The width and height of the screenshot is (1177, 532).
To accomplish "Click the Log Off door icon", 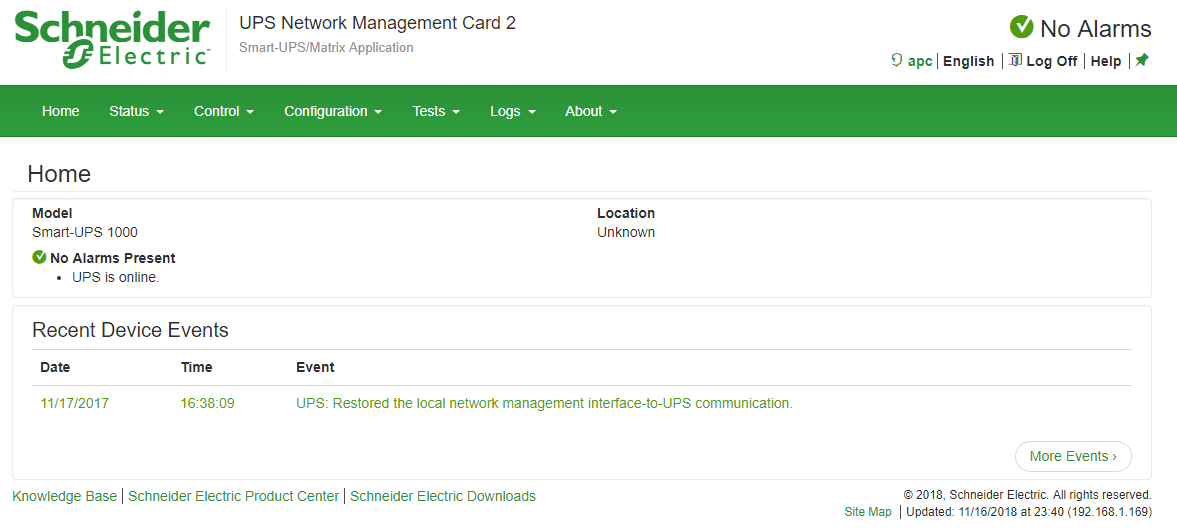I will tap(1015, 60).
